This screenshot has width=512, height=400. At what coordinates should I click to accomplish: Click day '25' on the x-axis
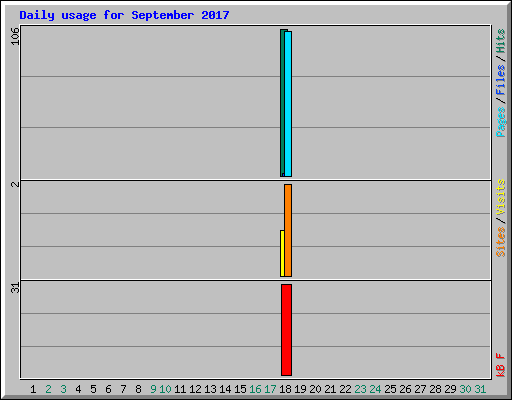(390, 389)
